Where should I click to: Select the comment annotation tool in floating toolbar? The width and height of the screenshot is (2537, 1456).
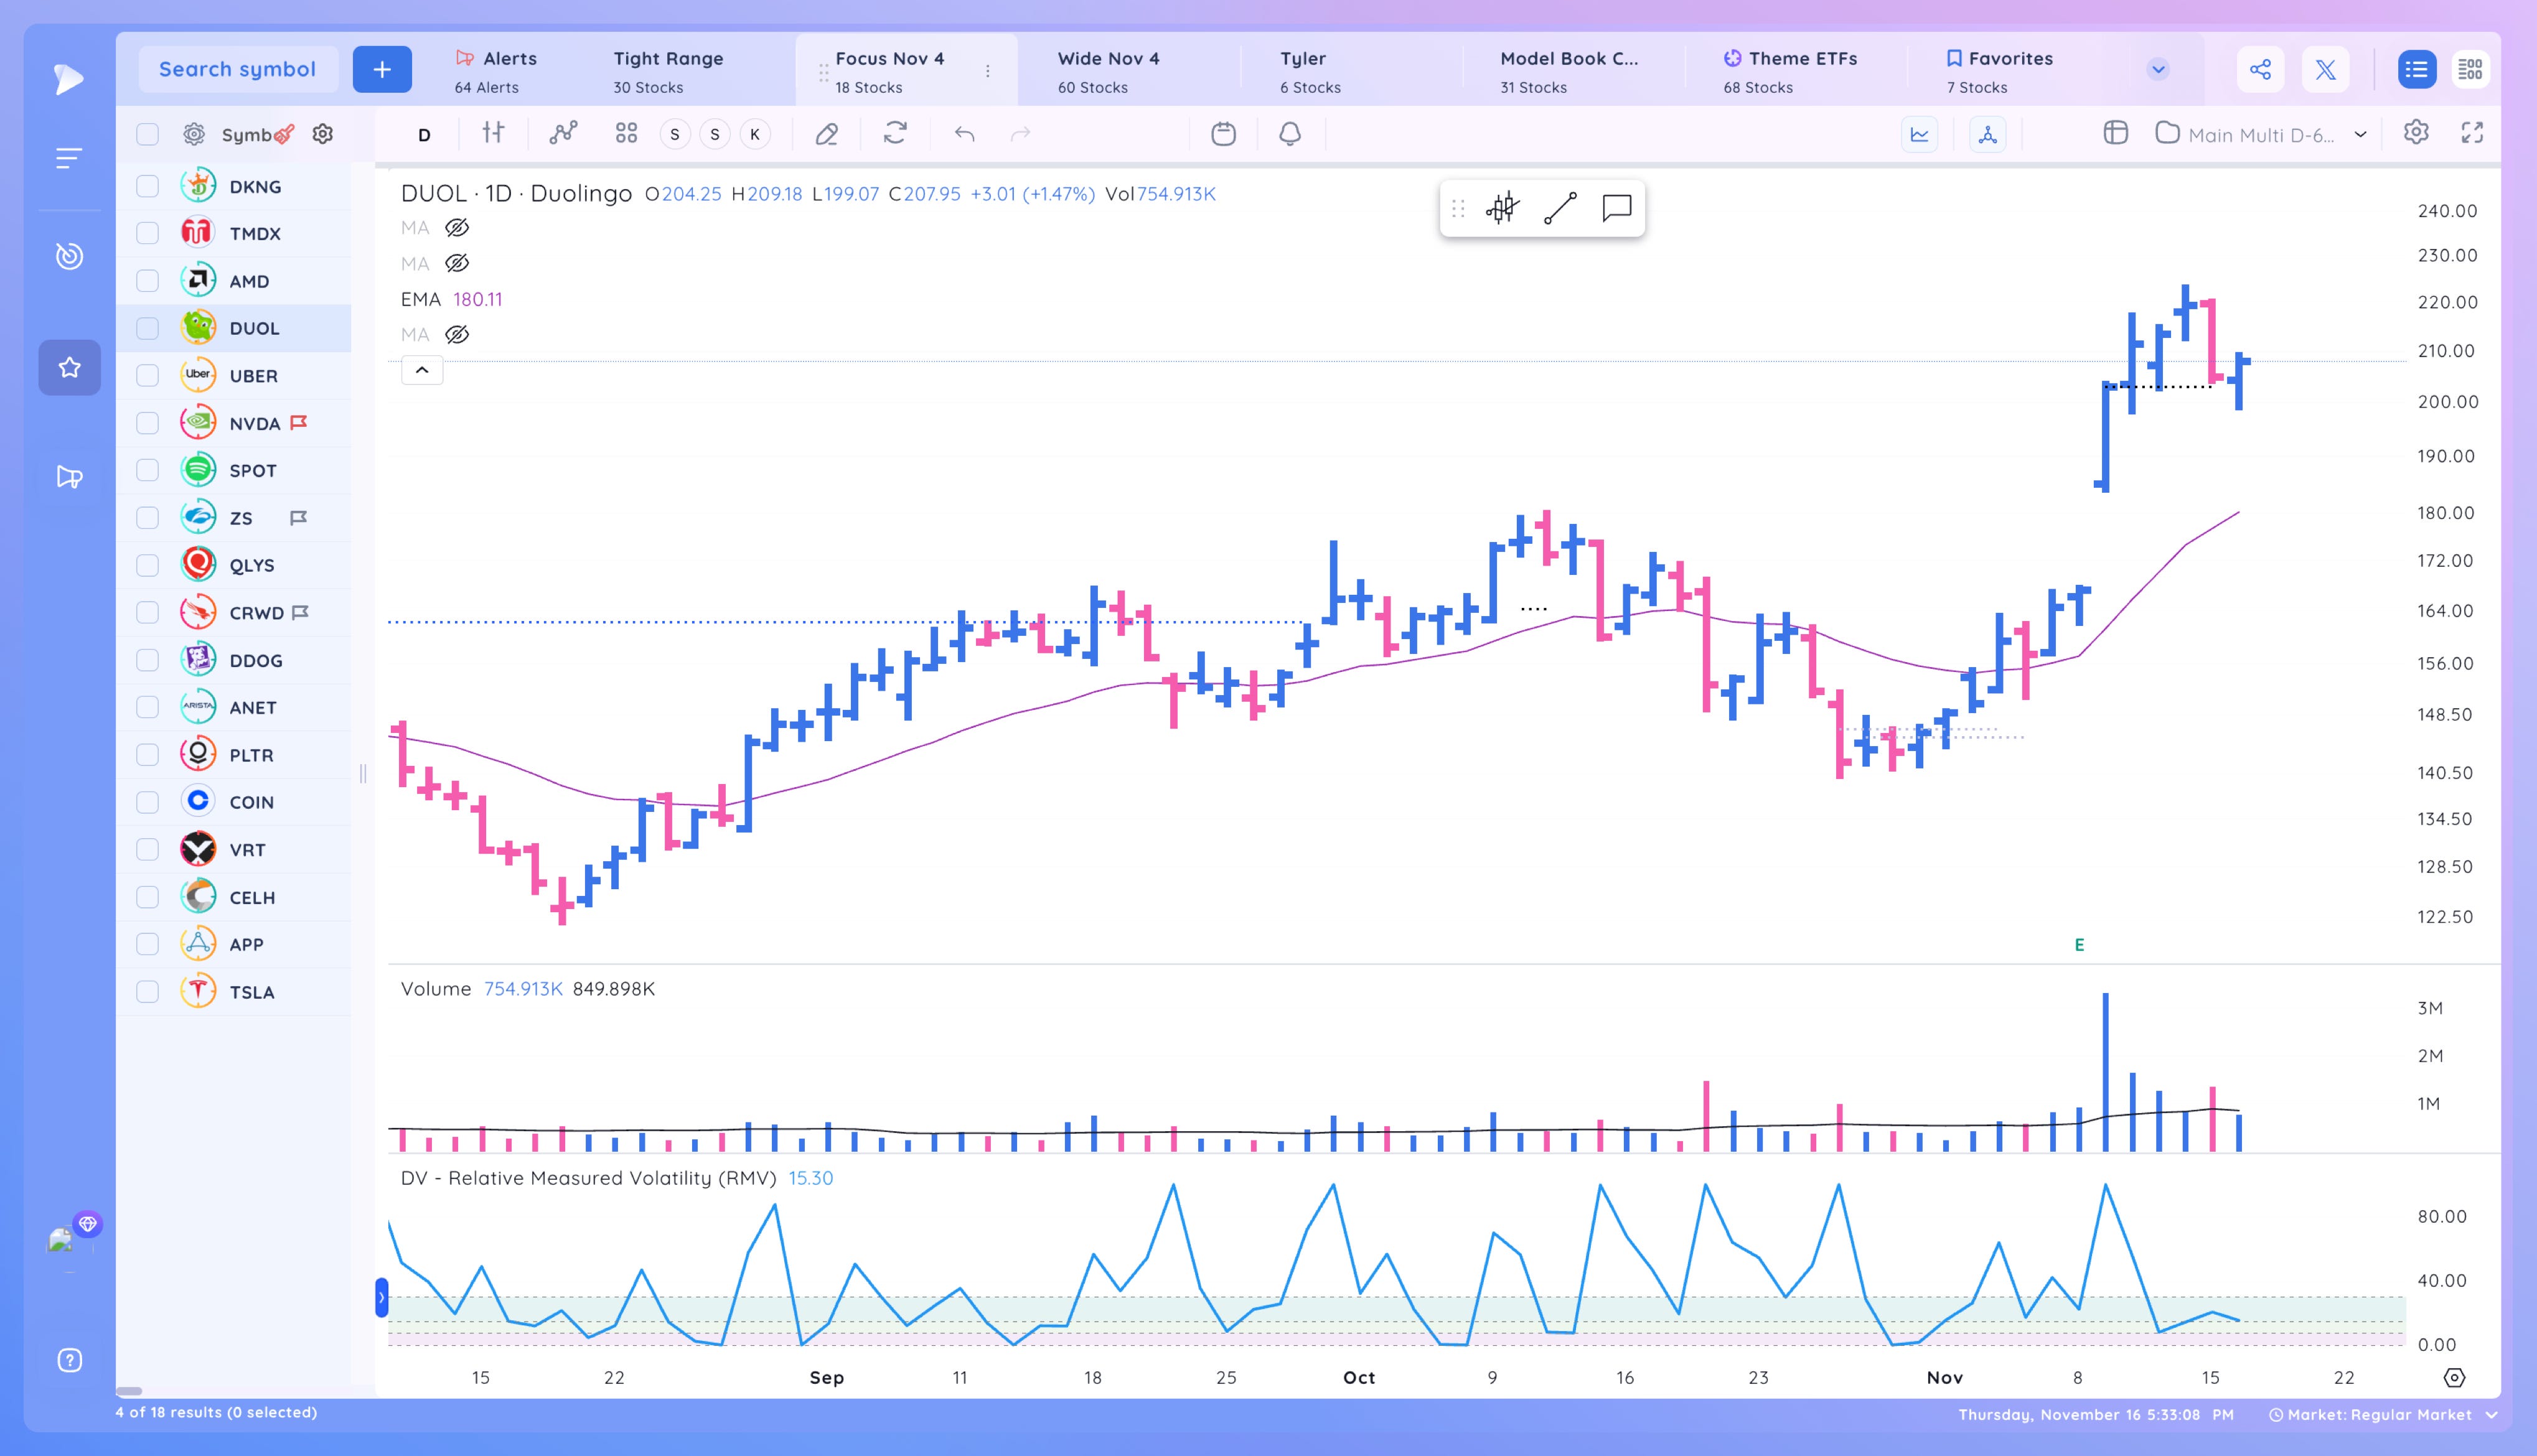(1617, 208)
